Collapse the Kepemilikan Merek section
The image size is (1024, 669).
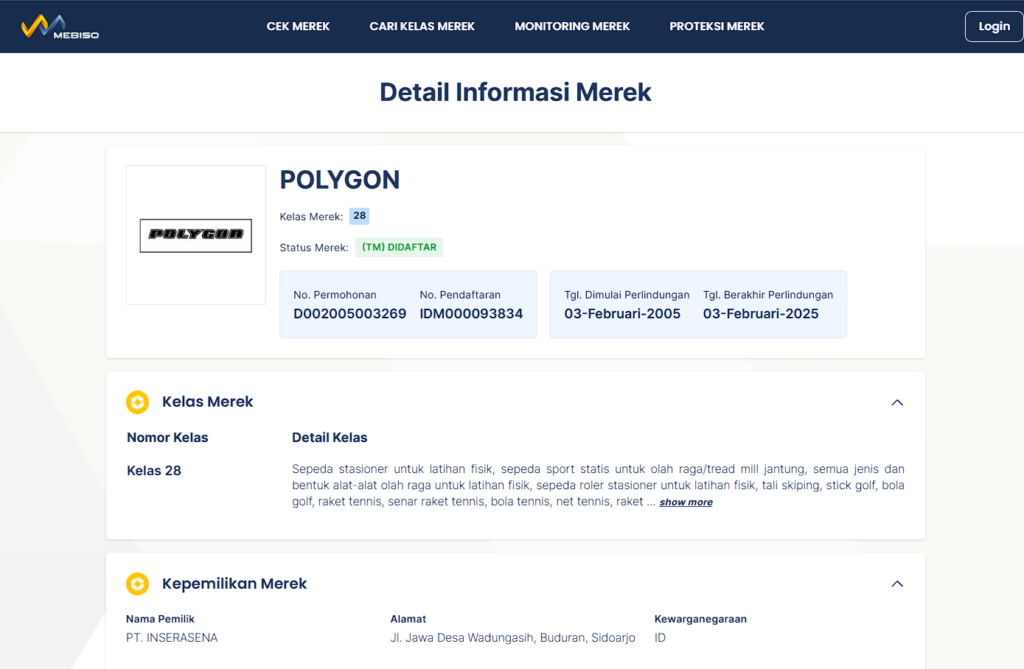tap(897, 583)
